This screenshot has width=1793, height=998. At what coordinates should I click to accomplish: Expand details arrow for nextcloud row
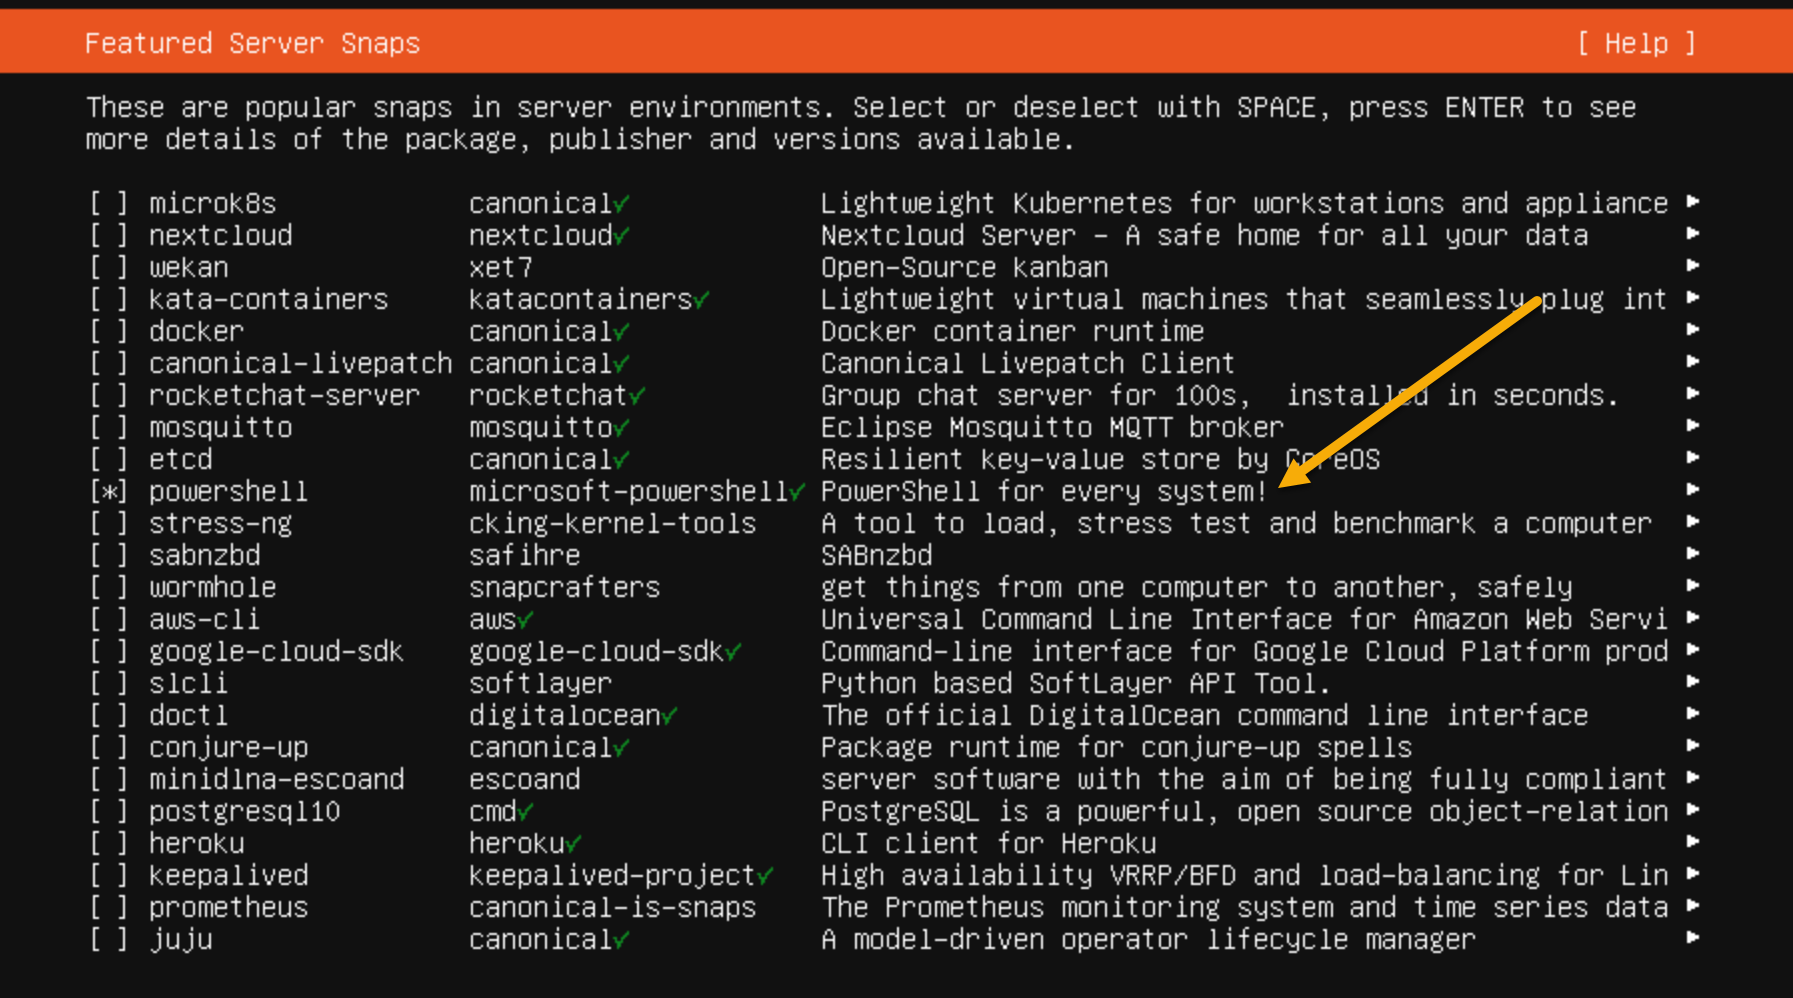coord(1693,234)
